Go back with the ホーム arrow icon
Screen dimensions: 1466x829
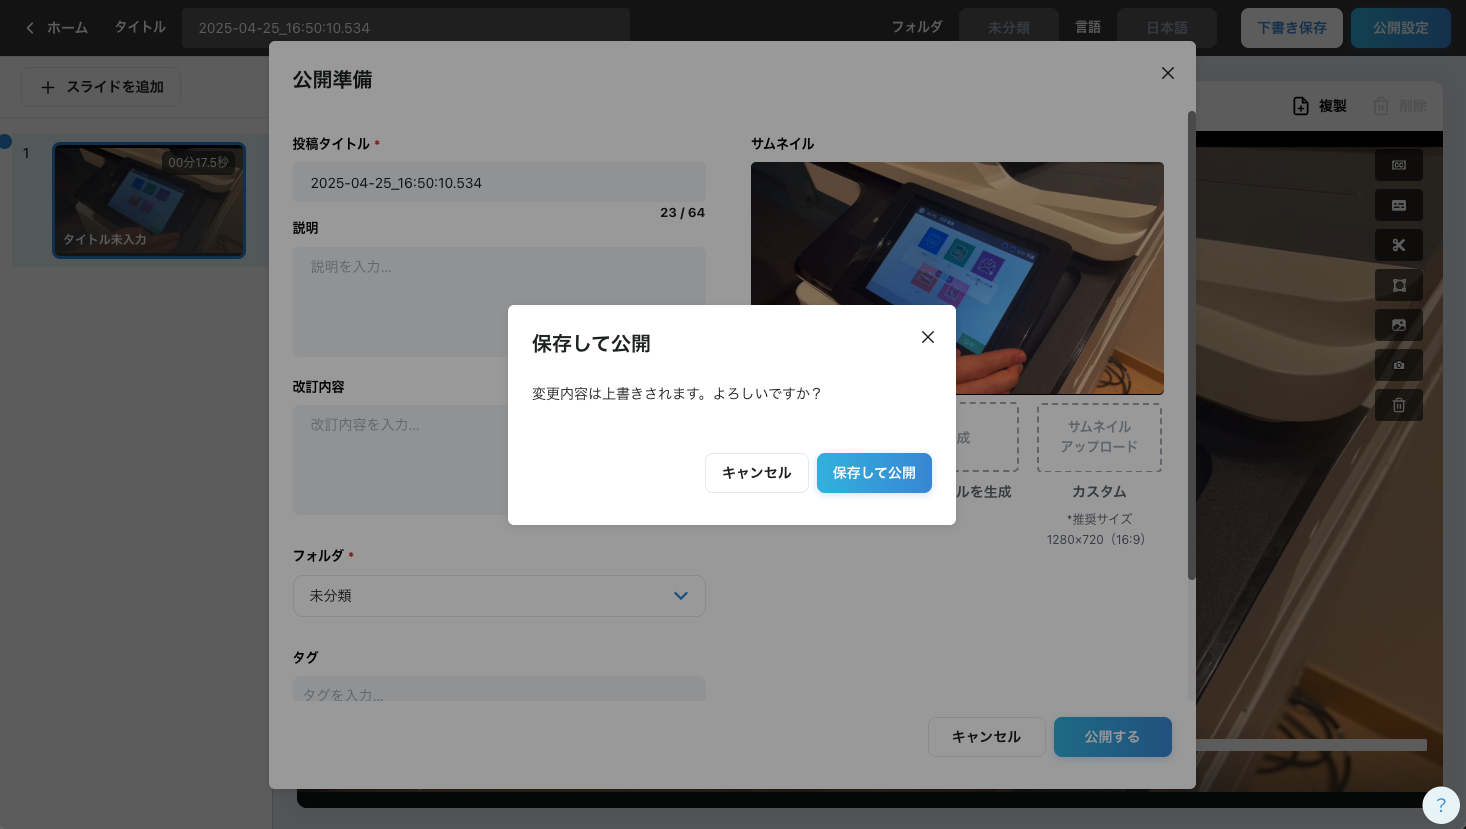pyautogui.click(x=30, y=28)
